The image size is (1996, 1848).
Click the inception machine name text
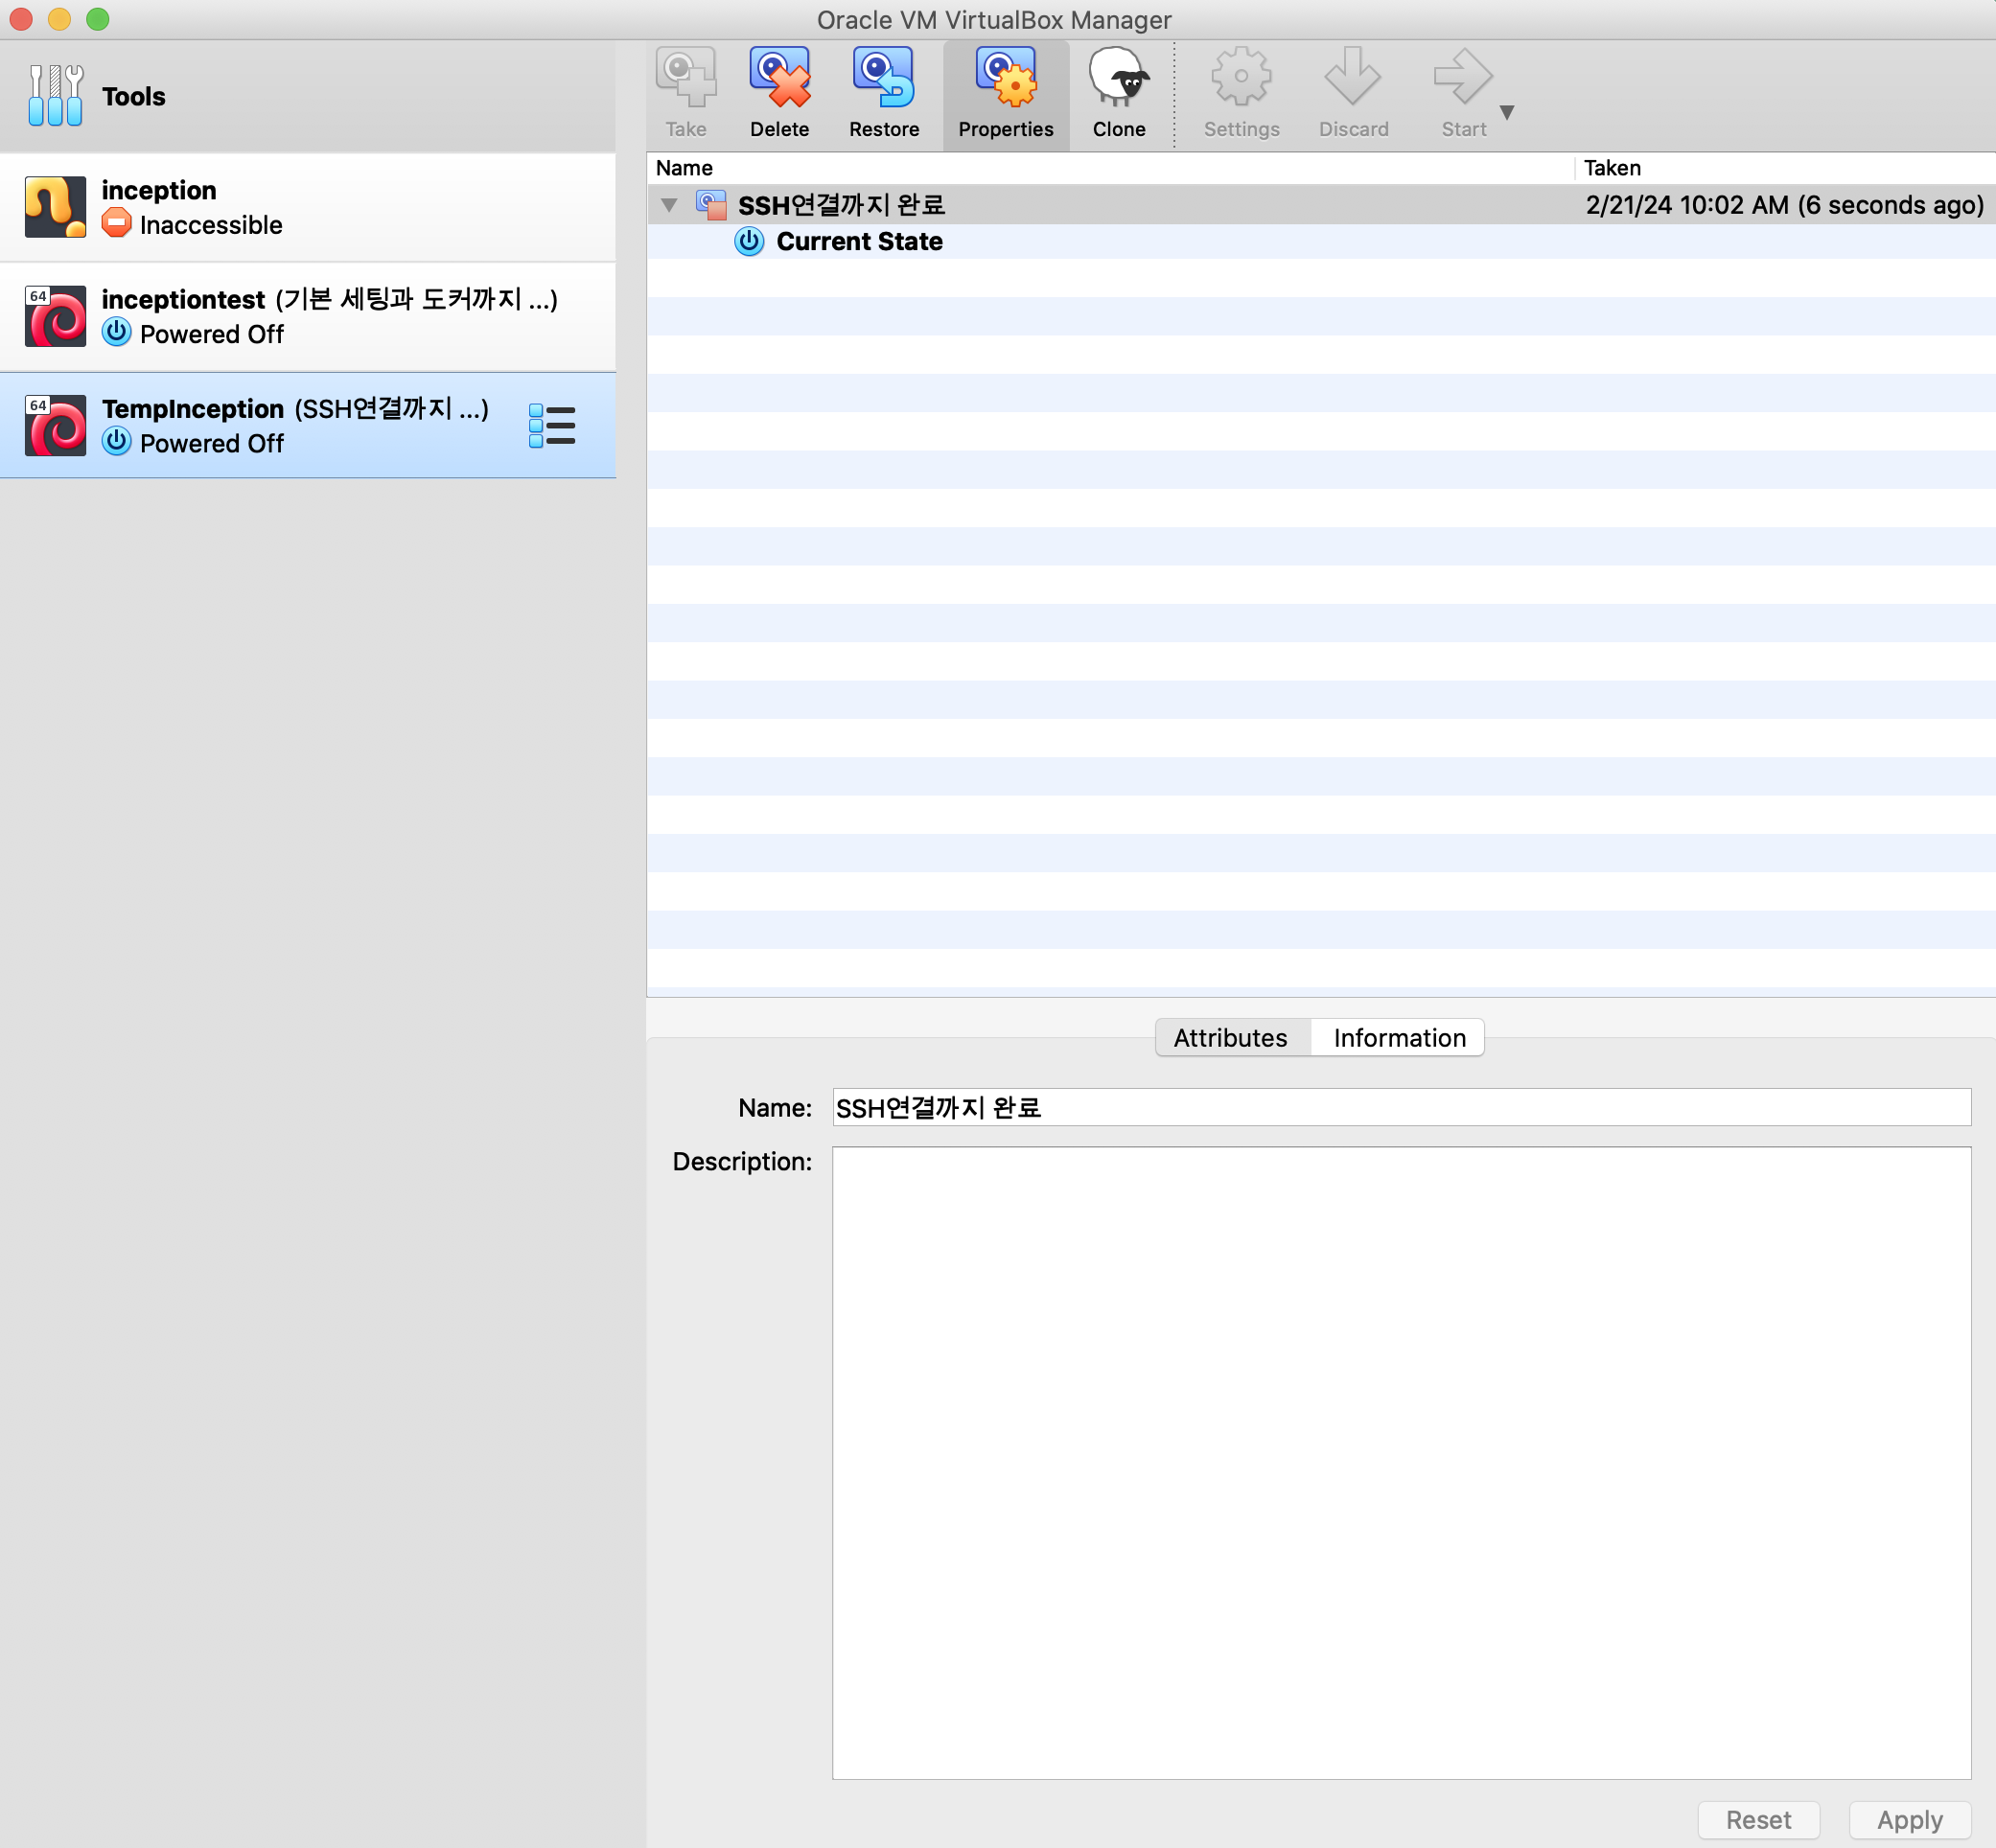tap(159, 190)
